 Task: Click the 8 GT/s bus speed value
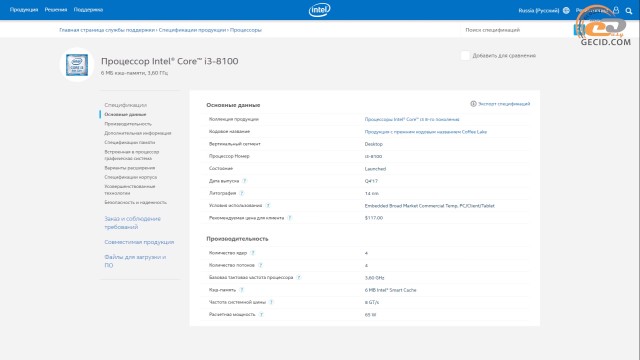[371, 302]
